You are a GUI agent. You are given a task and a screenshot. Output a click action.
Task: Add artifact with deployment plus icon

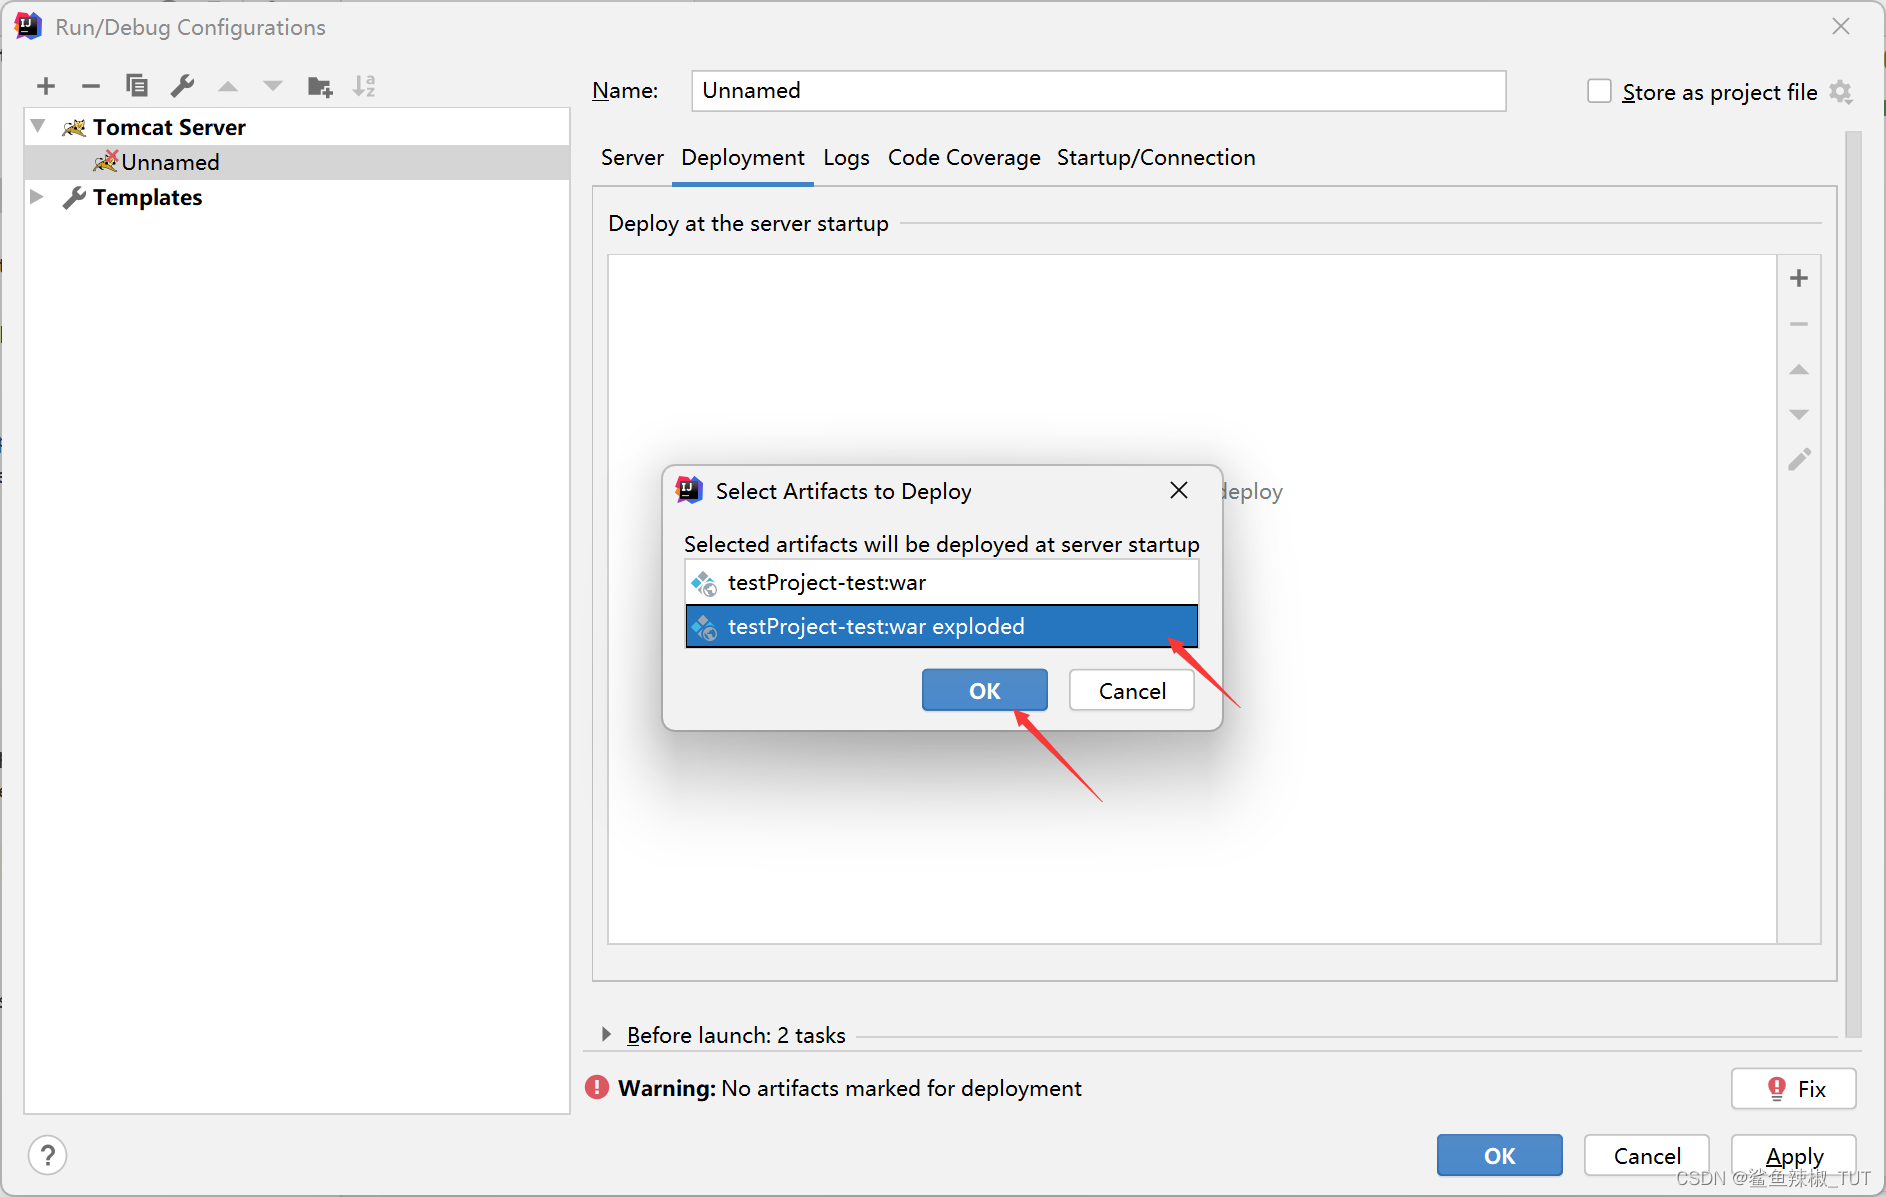[x=1799, y=278]
